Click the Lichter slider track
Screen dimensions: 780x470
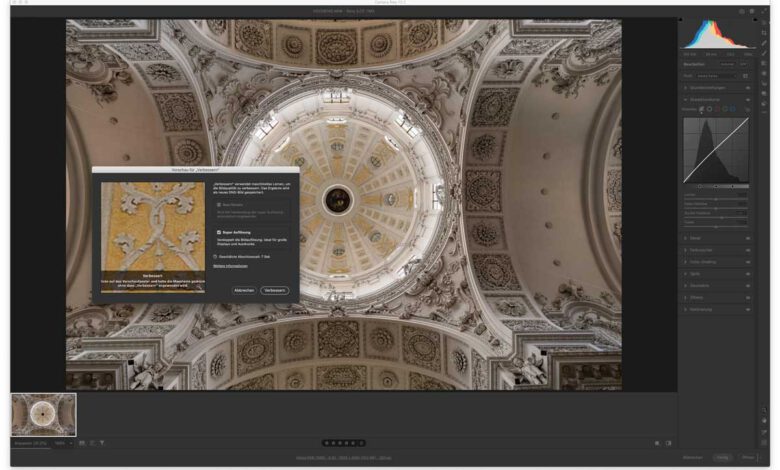click(716, 199)
